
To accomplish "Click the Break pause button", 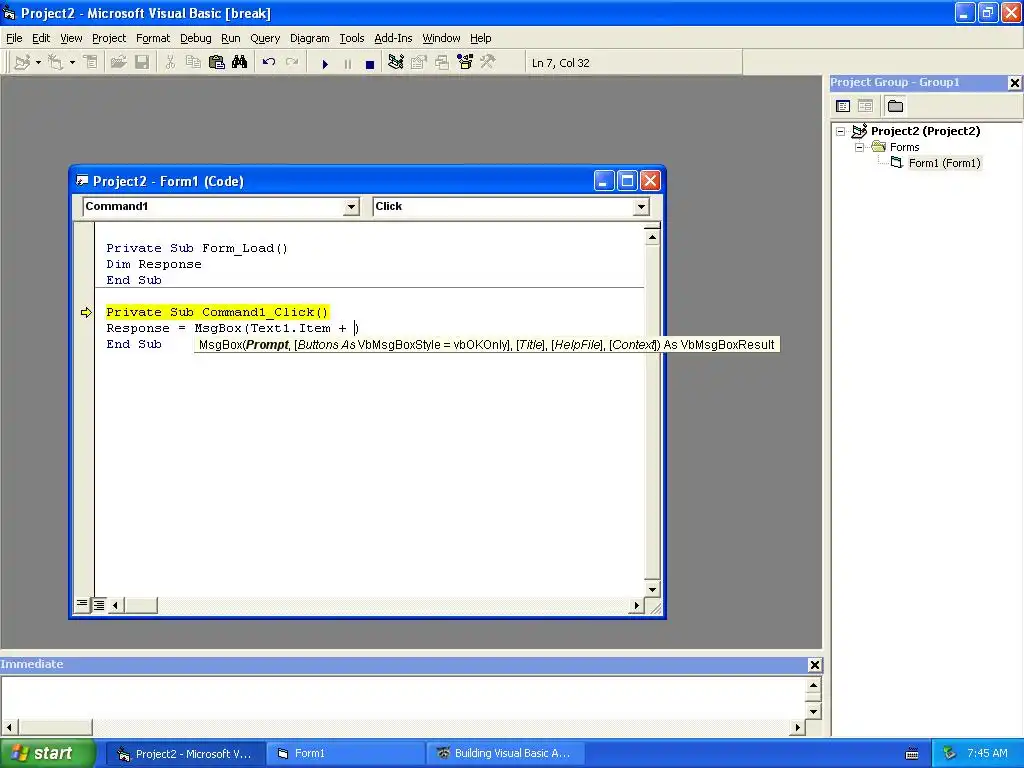I will tap(347, 64).
